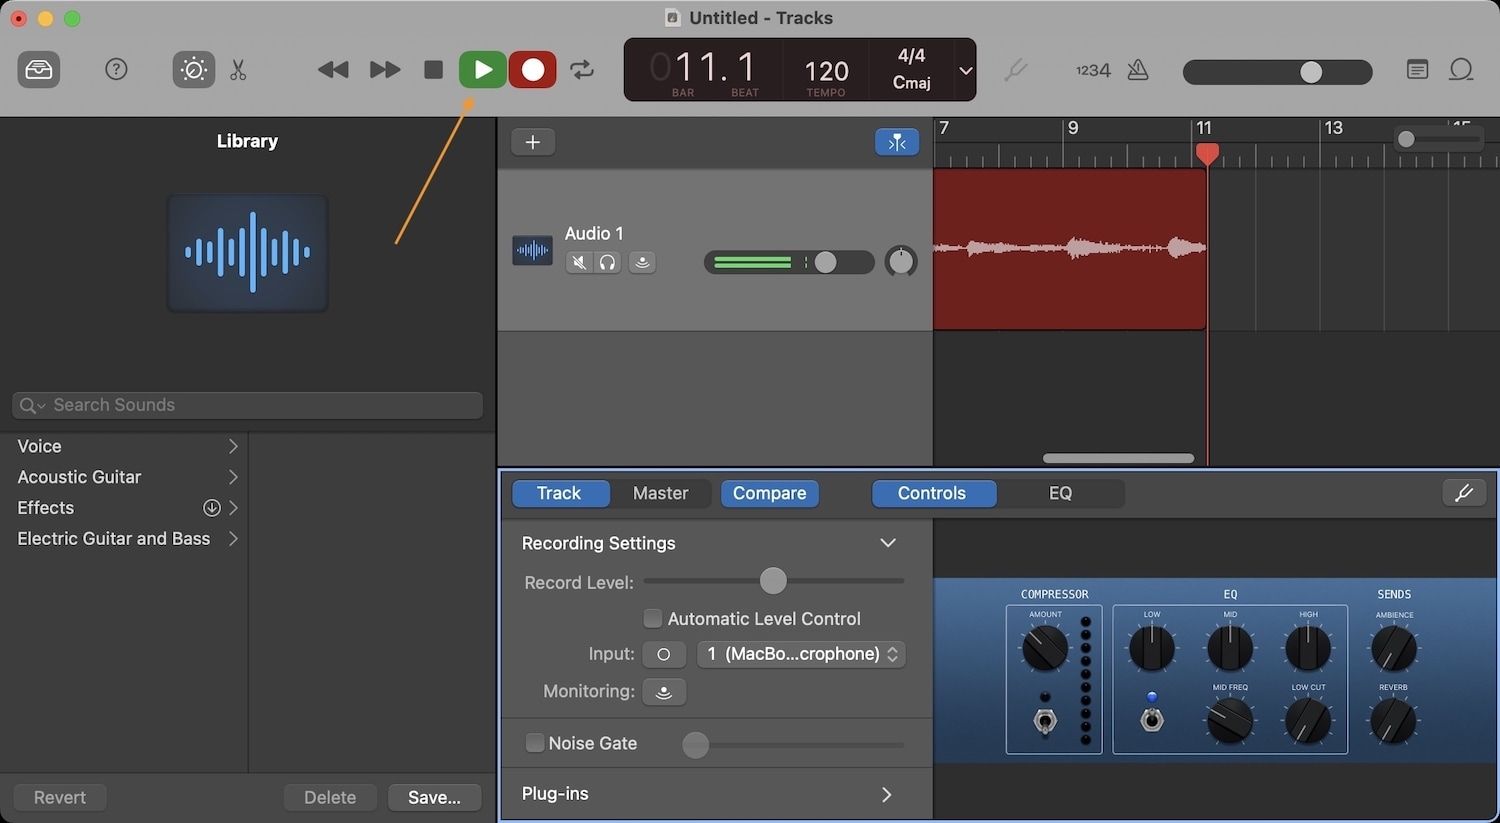Click the Library button in the toolbar
The height and width of the screenshot is (823, 1500).
(39, 70)
